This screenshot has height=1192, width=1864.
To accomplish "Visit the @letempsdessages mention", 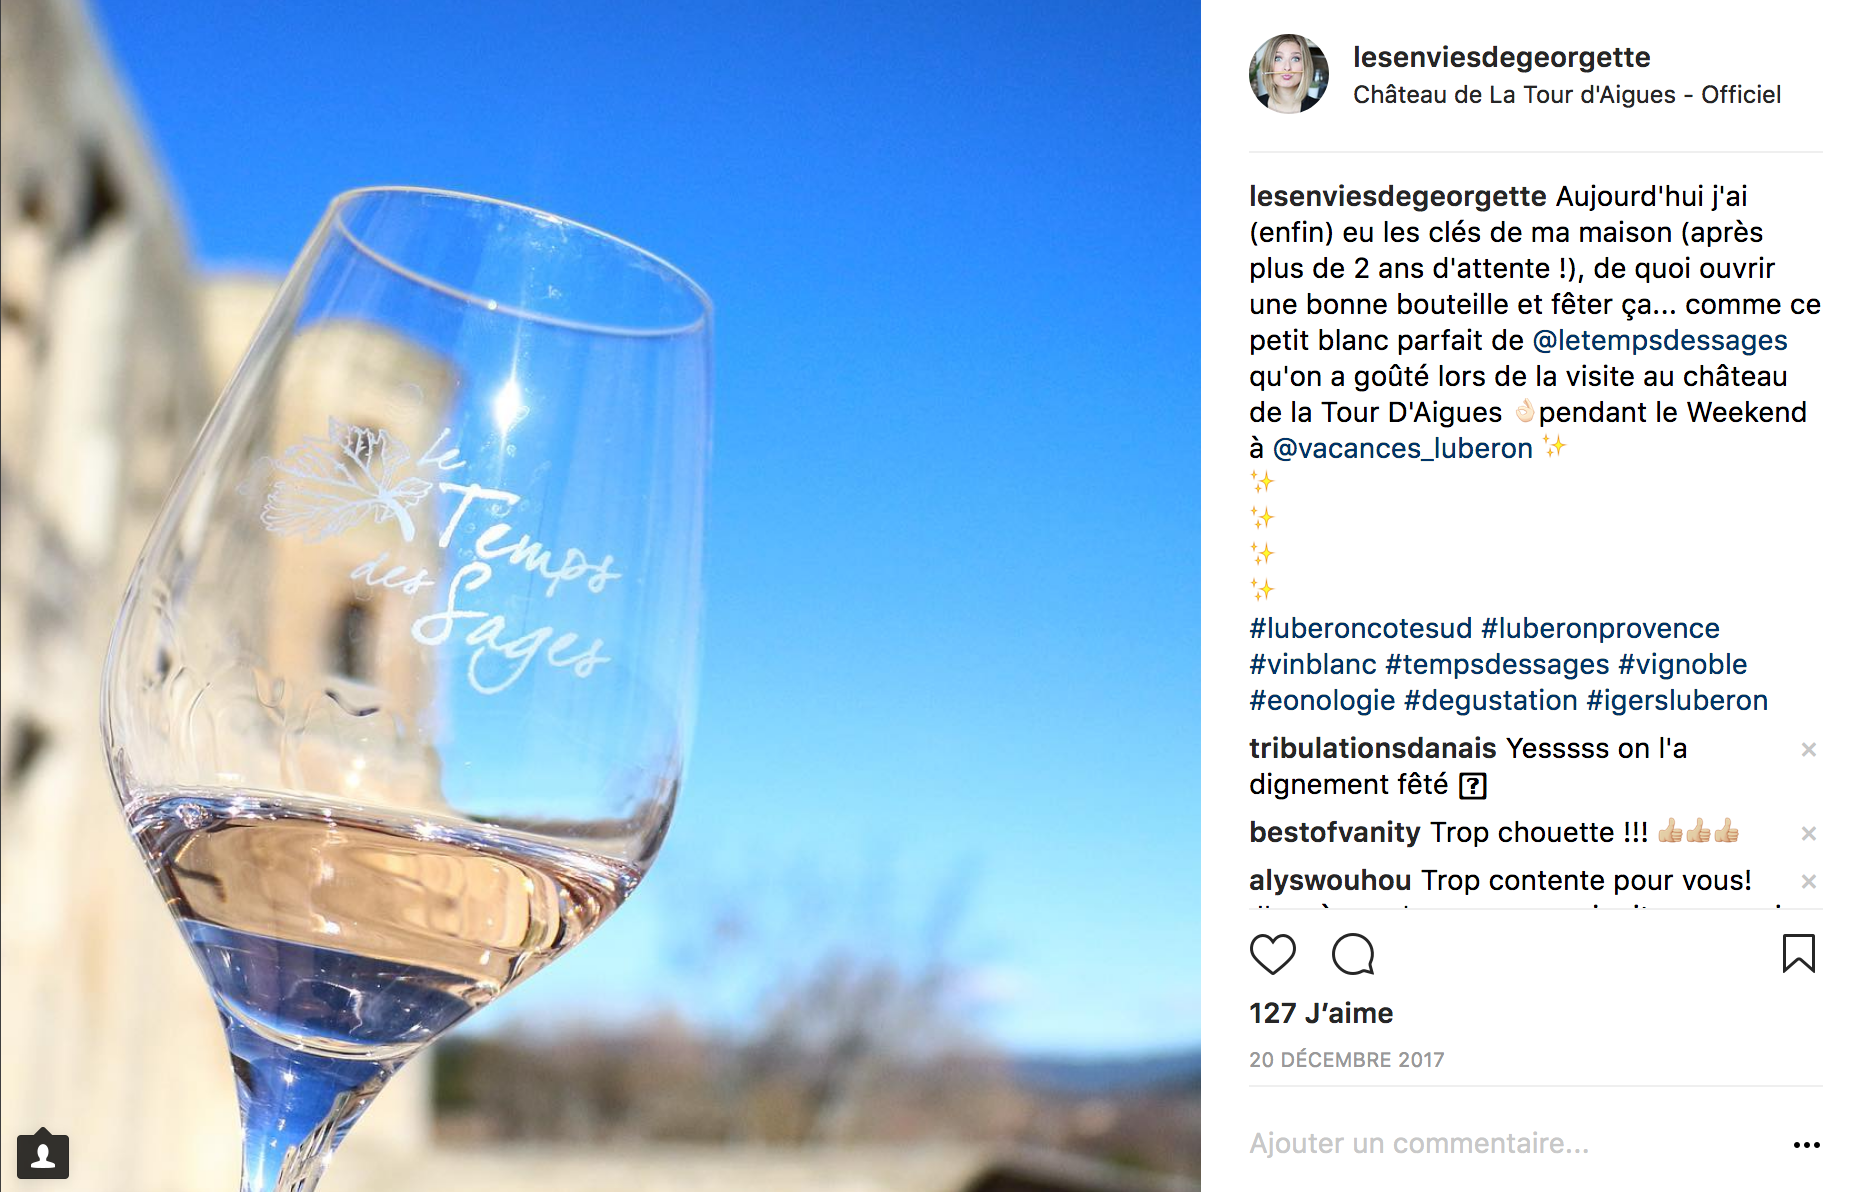I will click(1660, 341).
